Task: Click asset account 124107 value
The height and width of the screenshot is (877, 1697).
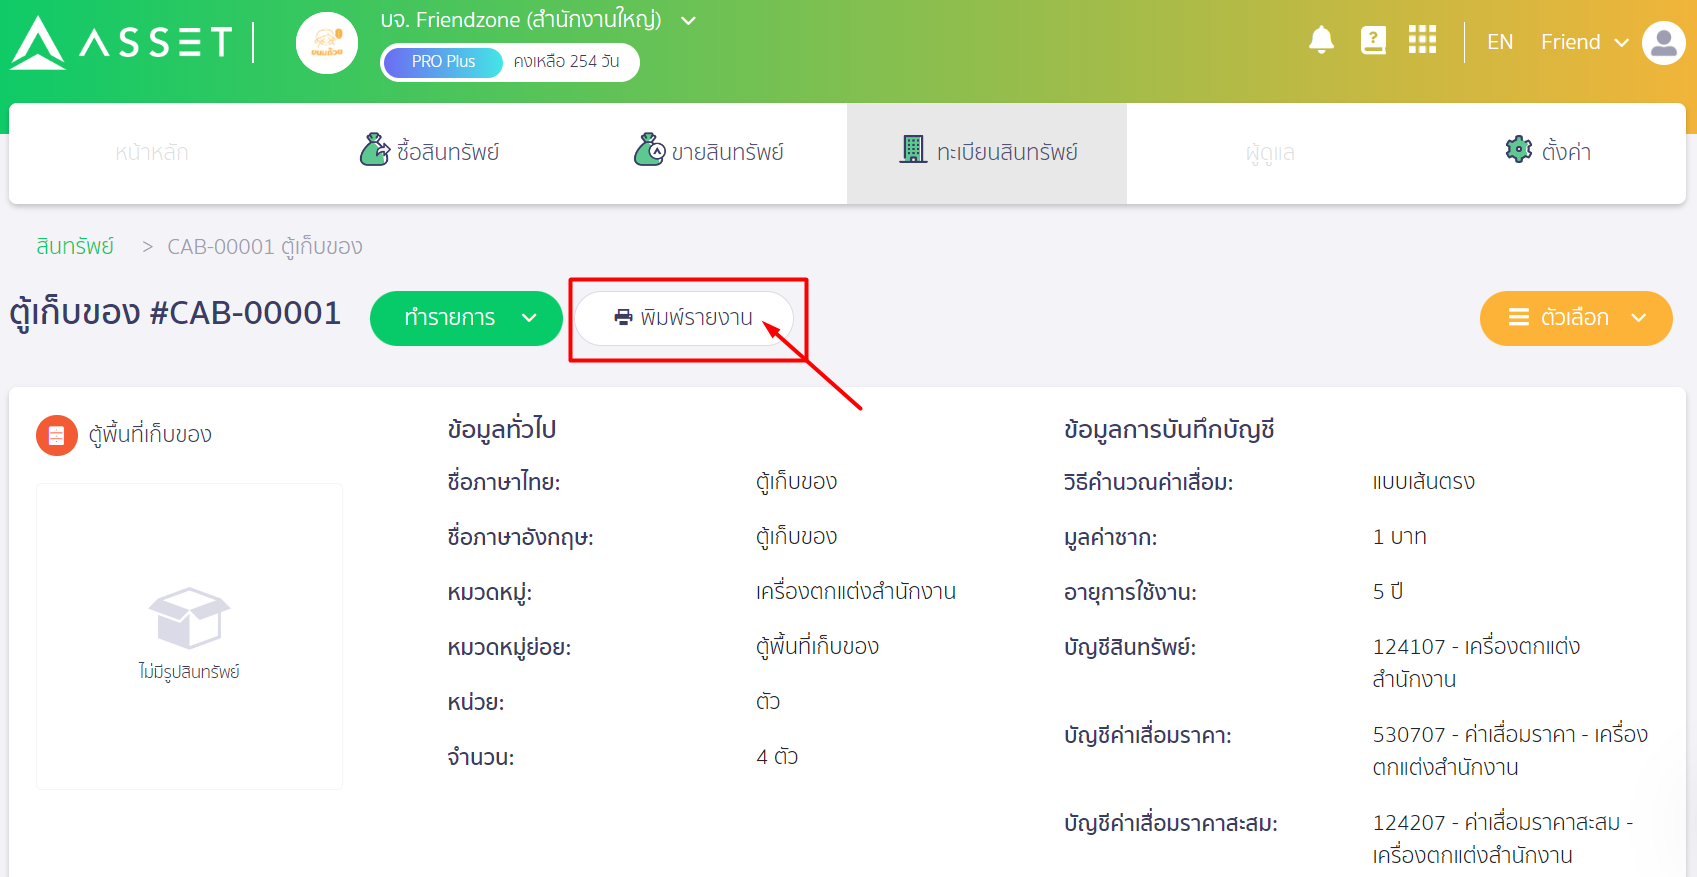Action: click(x=1476, y=663)
